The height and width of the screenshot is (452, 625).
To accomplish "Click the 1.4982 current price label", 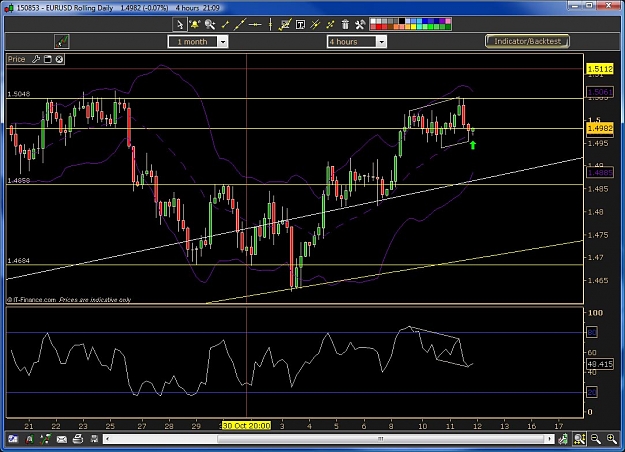I will click(600, 128).
